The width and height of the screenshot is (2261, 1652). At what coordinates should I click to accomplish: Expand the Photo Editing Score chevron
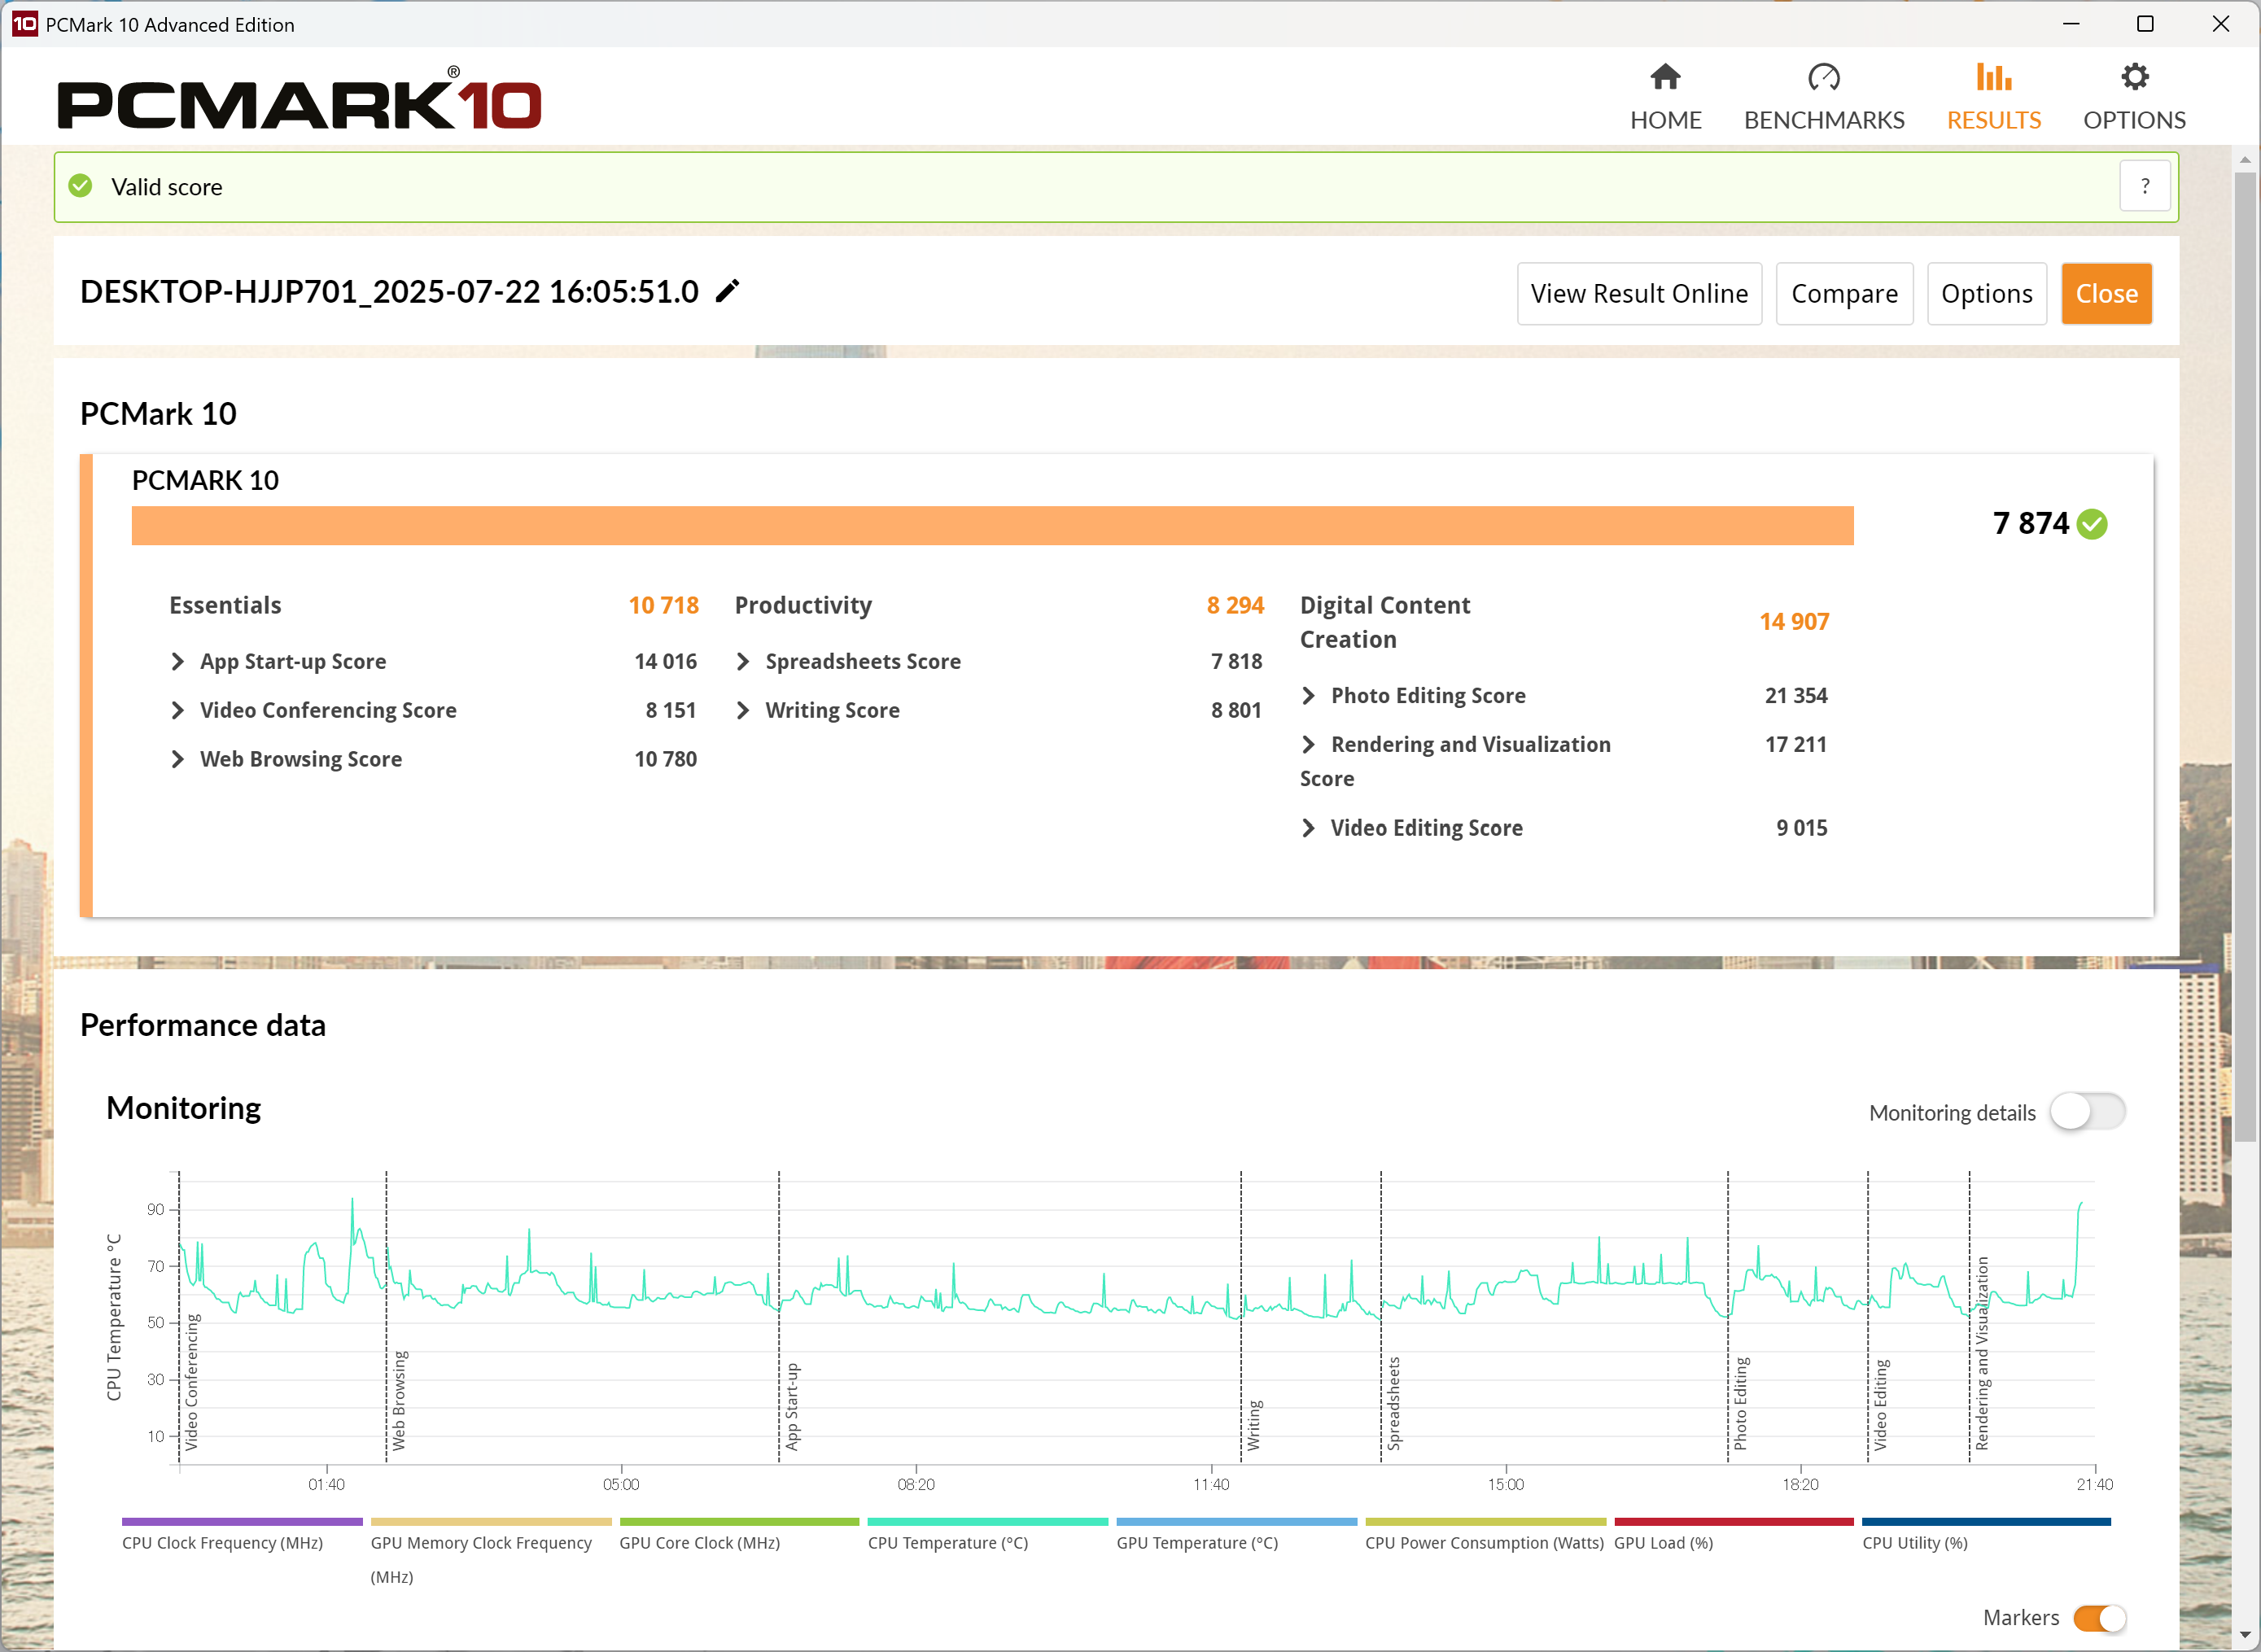[x=1308, y=695]
